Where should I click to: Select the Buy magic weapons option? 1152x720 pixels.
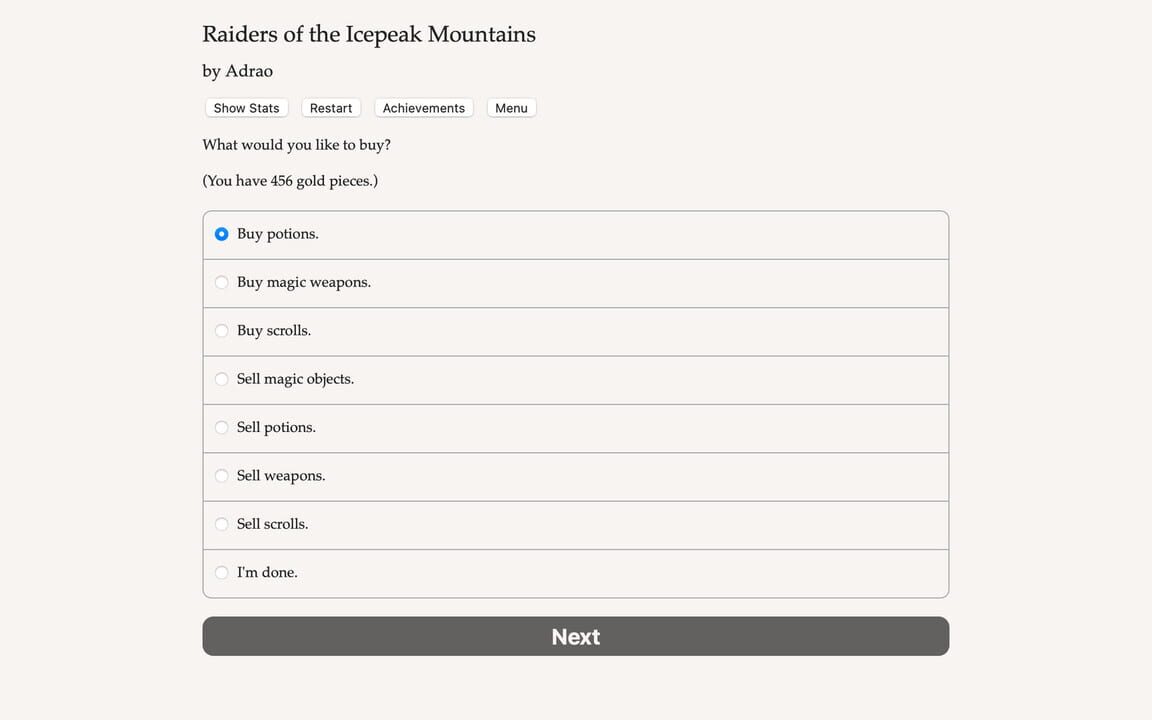tap(303, 282)
